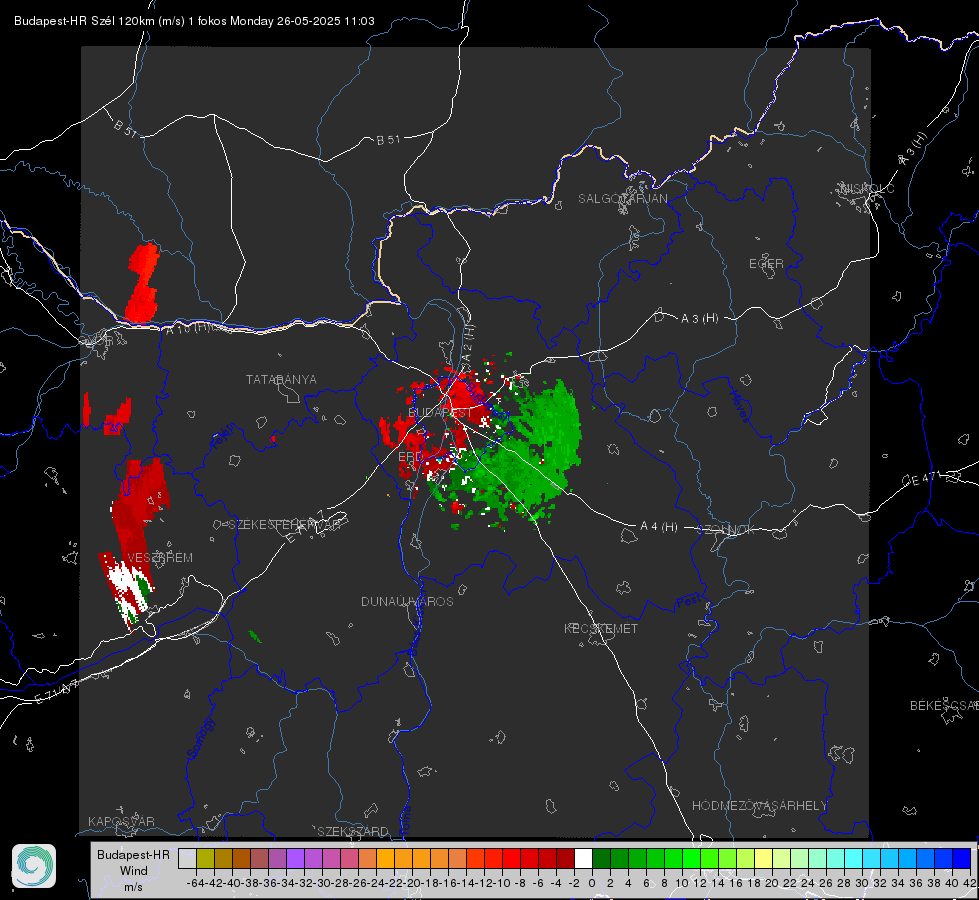Click the white legend swatch between -2 and 0
Screen dimensions: 979x900
(x=583, y=858)
